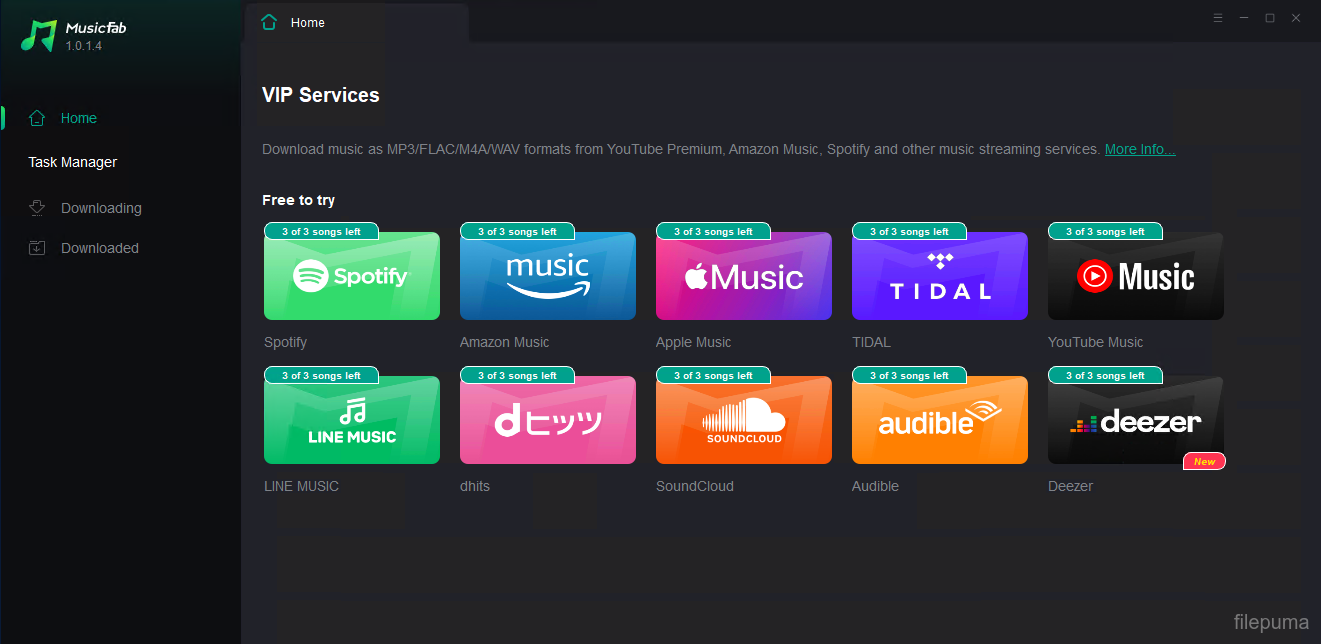The height and width of the screenshot is (644, 1321).
Task: Follow the More Info link
Action: pyautogui.click(x=1139, y=149)
